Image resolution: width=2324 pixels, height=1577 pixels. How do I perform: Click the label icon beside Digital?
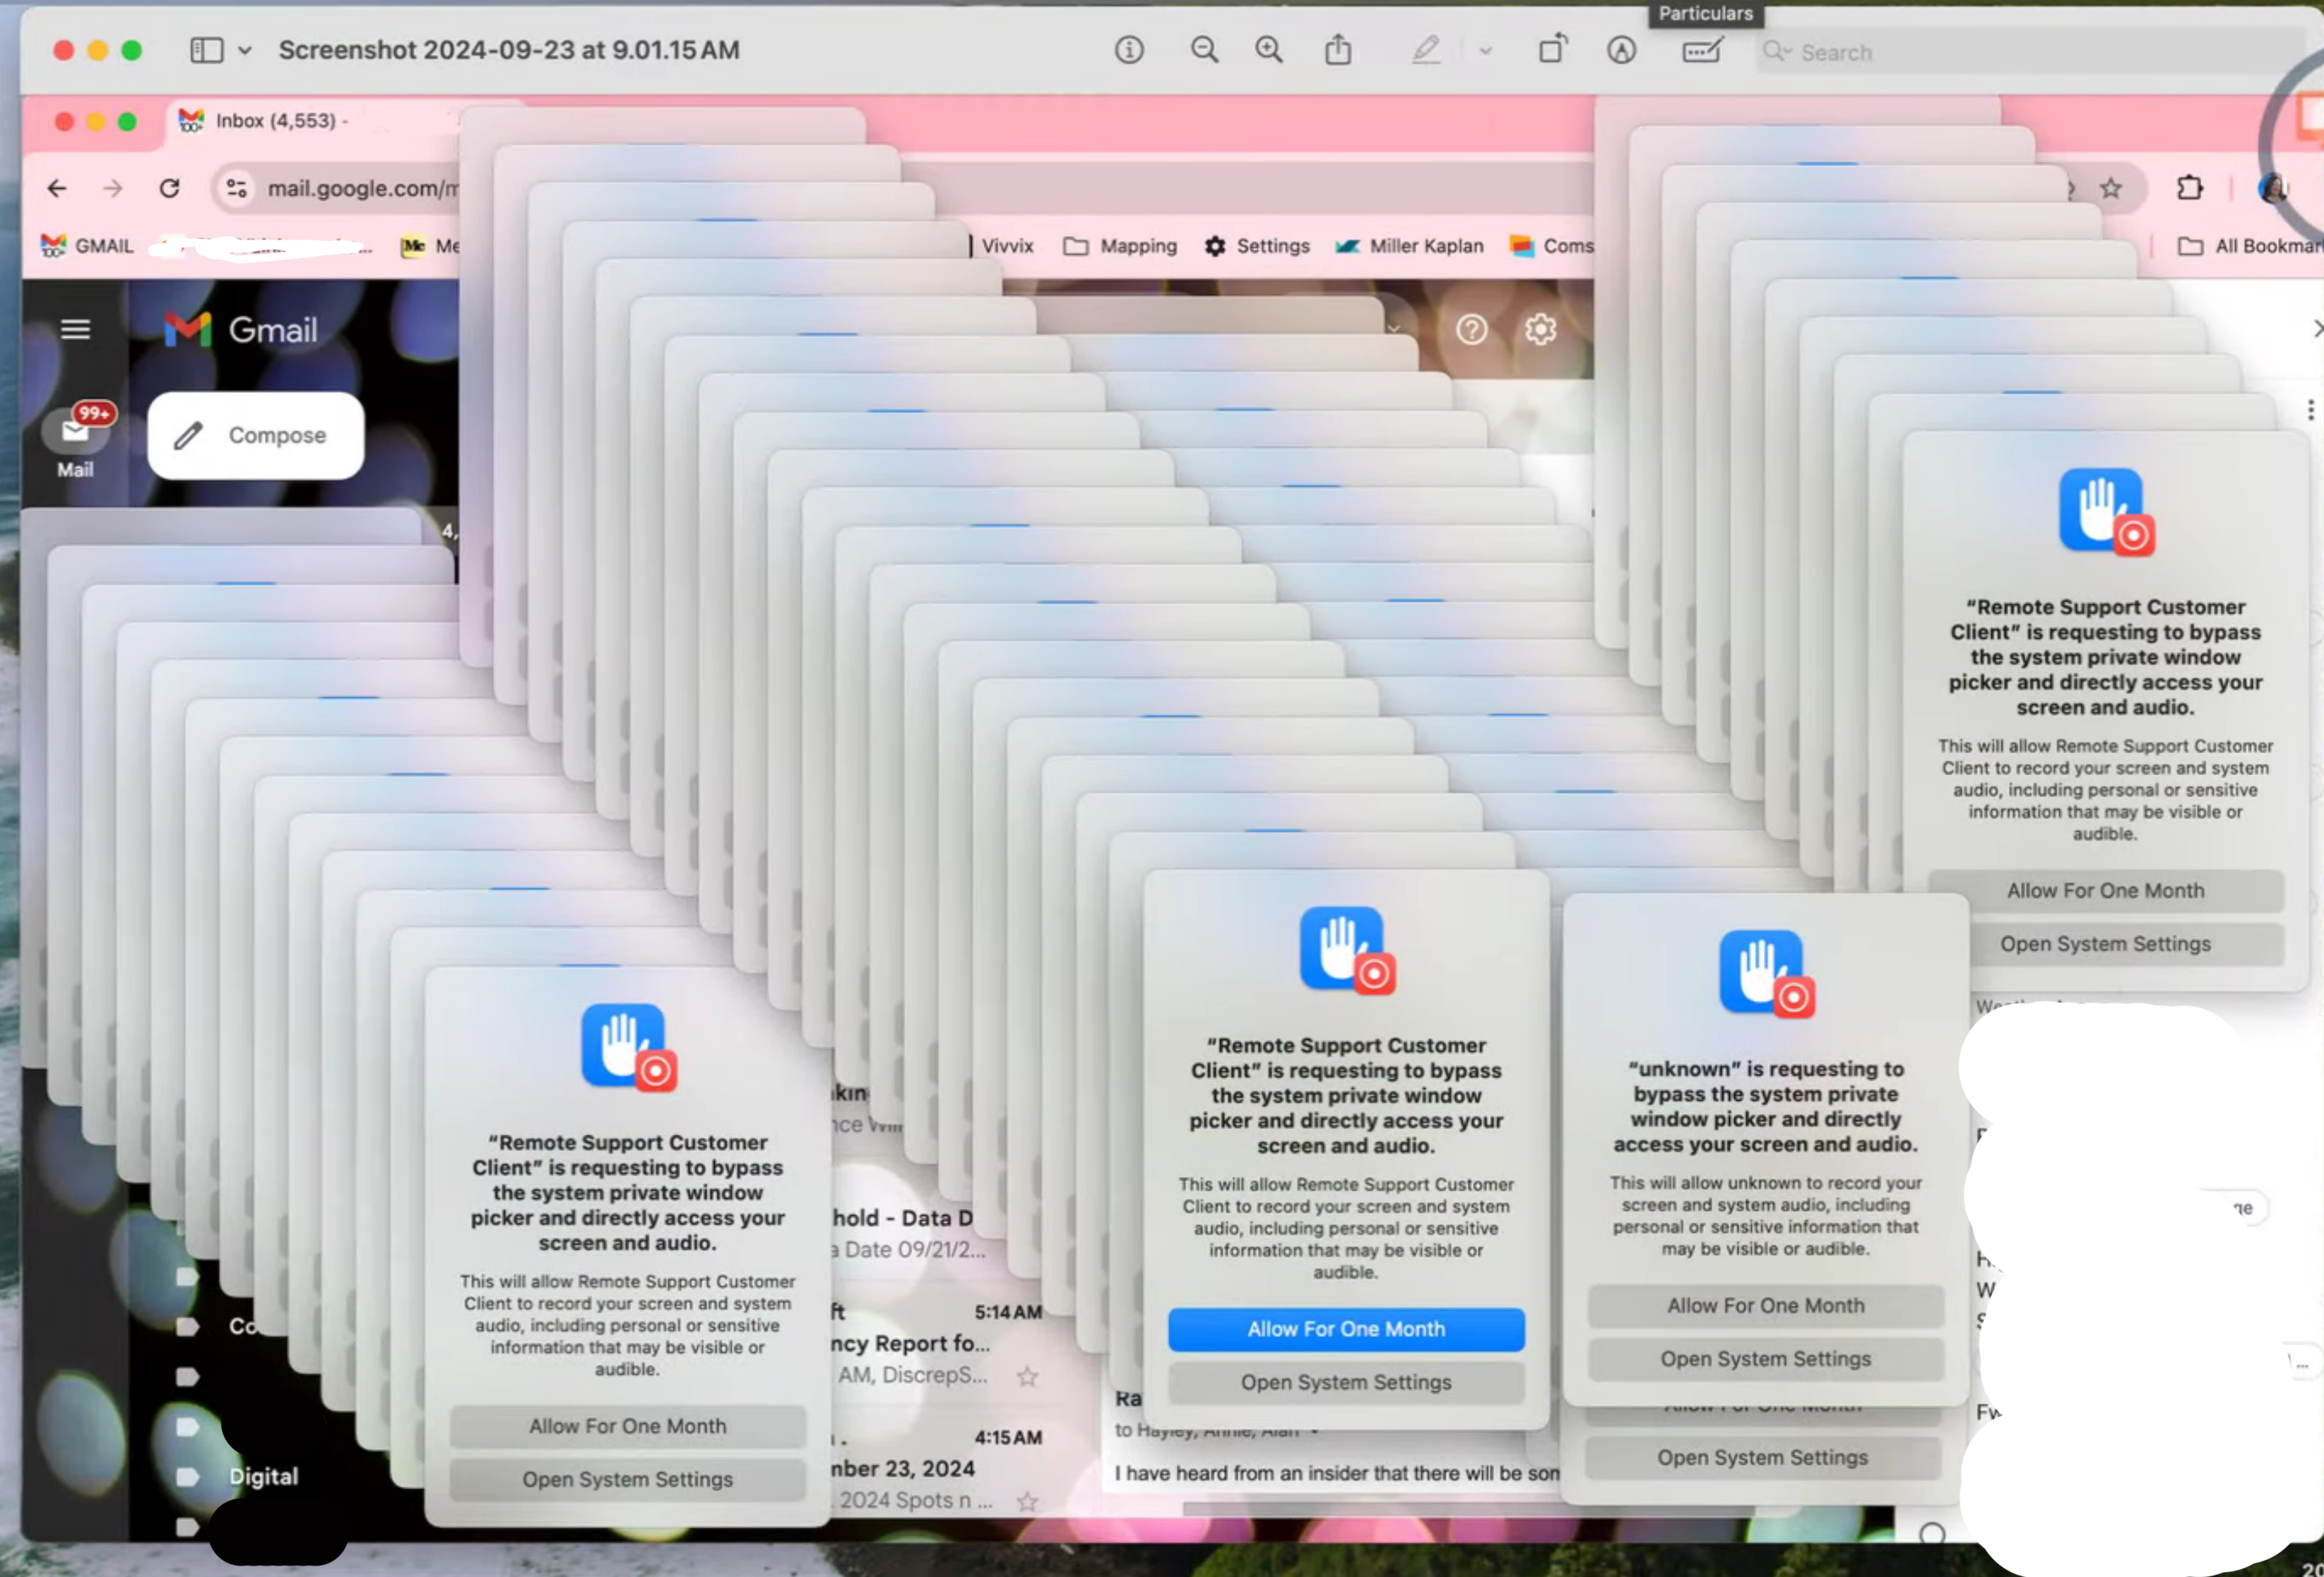pos(187,1477)
